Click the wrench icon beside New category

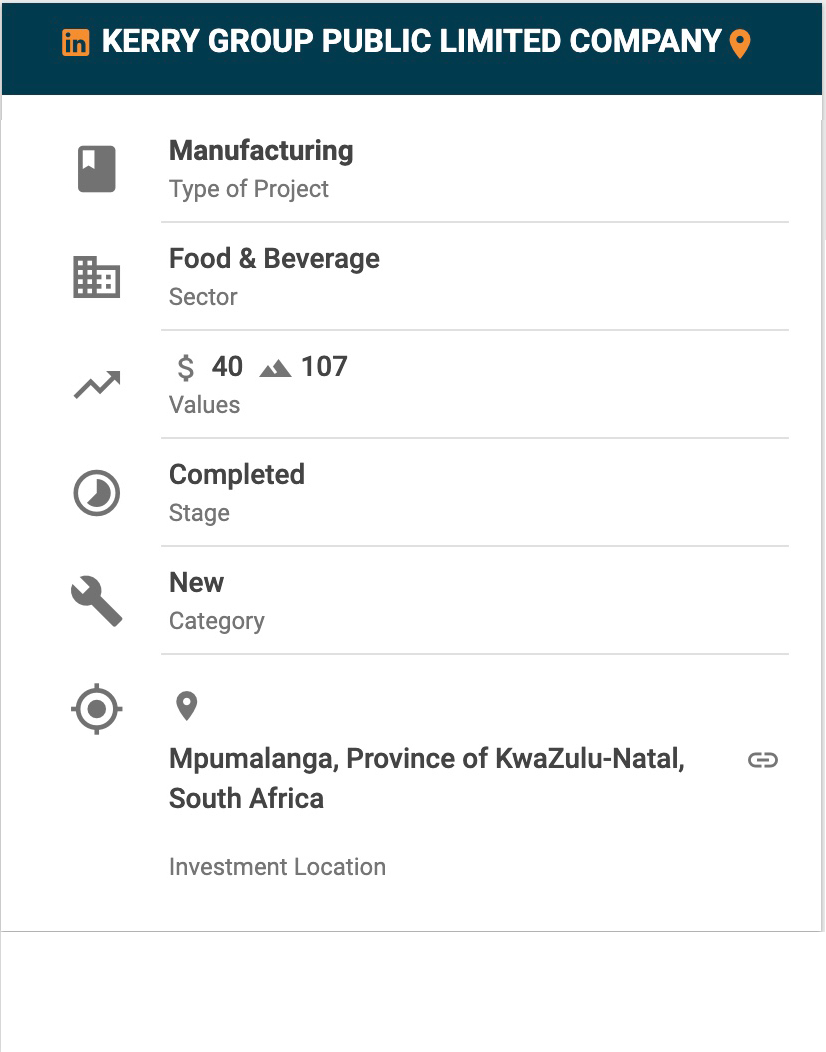97,601
